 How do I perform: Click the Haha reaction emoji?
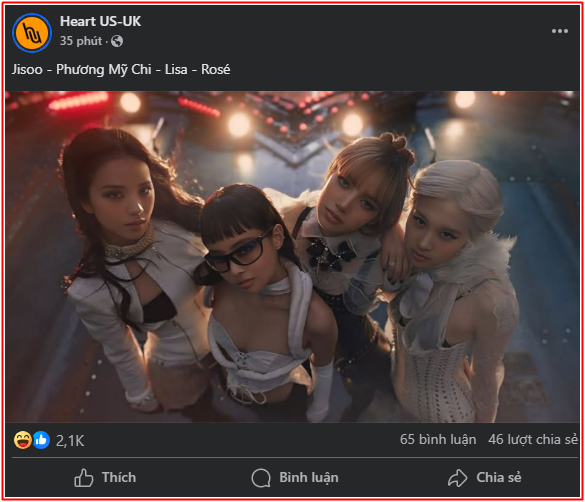[x=23, y=440]
